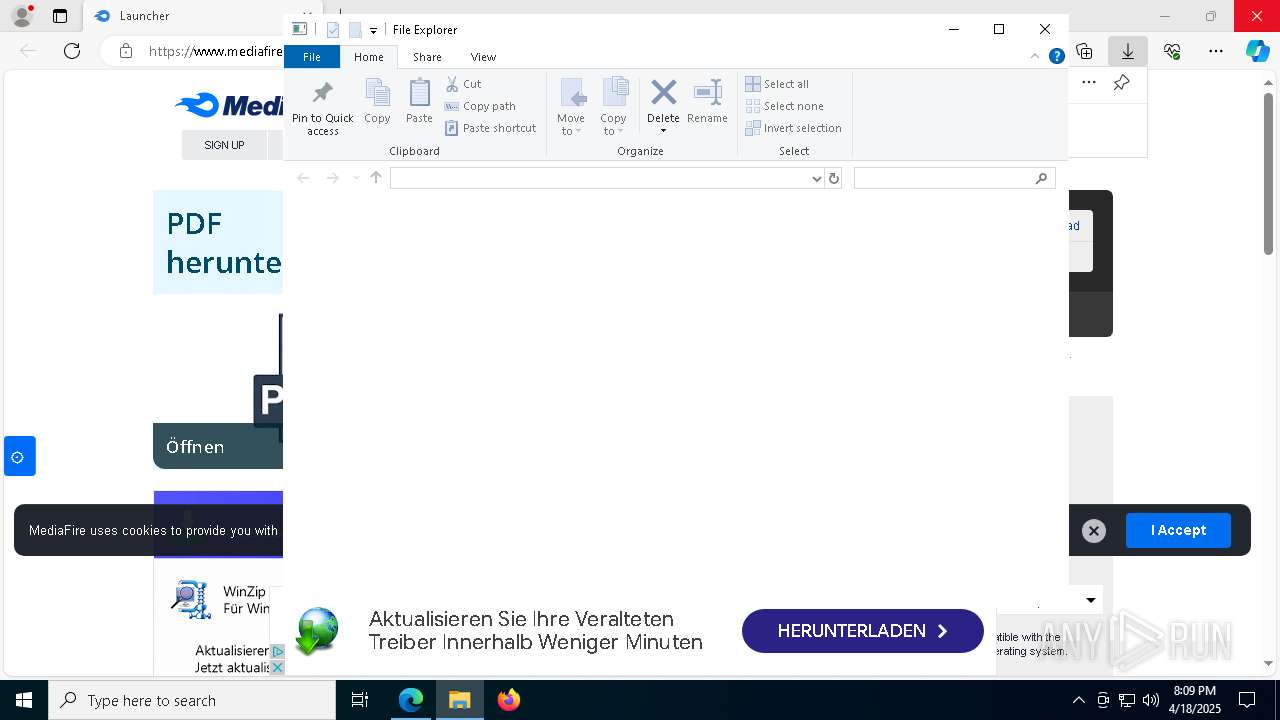Click the pin icon in downloads panel
Viewport: 1280px width, 720px height.
click(x=1122, y=83)
